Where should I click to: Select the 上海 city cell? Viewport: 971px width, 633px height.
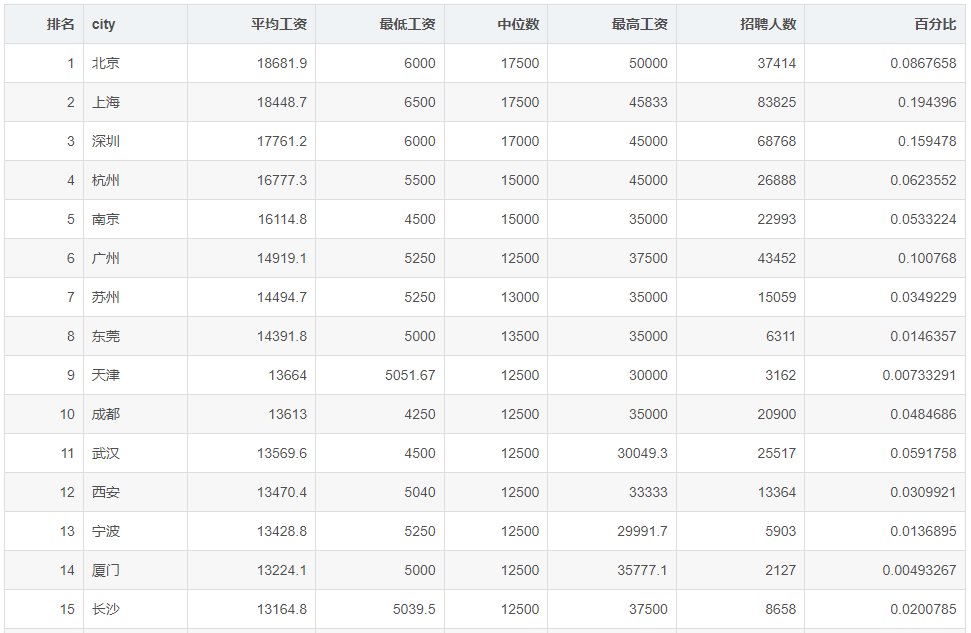click(136, 102)
